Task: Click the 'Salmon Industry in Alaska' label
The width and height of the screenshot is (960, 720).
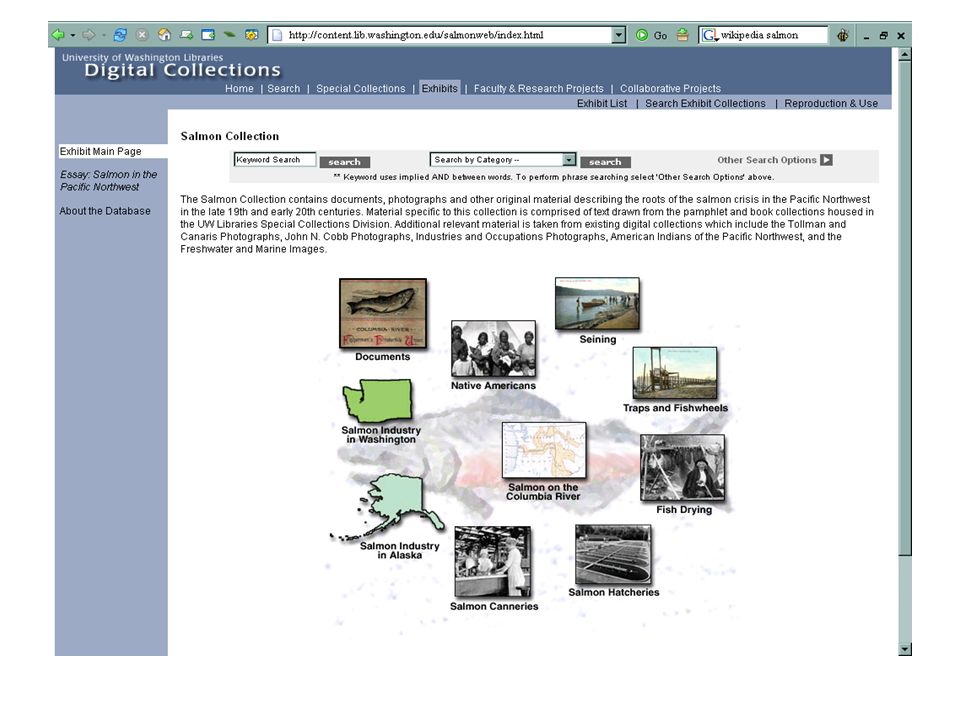Action: click(400, 550)
